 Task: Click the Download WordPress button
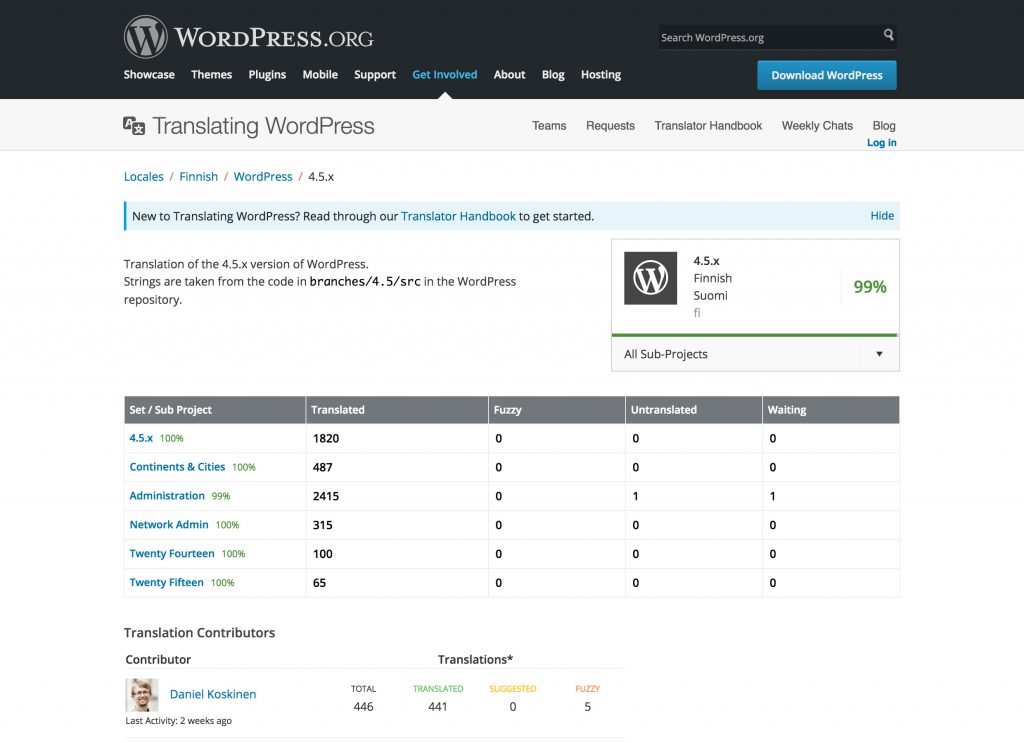point(827,75)
